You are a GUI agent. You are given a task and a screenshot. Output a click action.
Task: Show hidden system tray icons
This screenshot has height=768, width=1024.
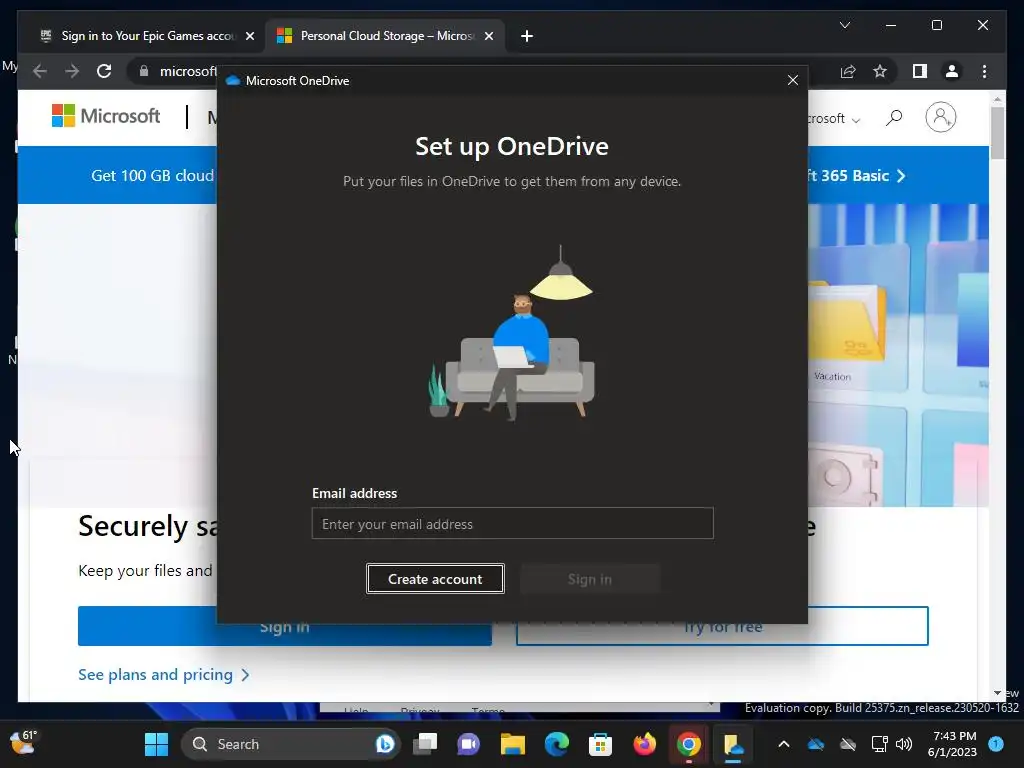(x=784, y=744)
